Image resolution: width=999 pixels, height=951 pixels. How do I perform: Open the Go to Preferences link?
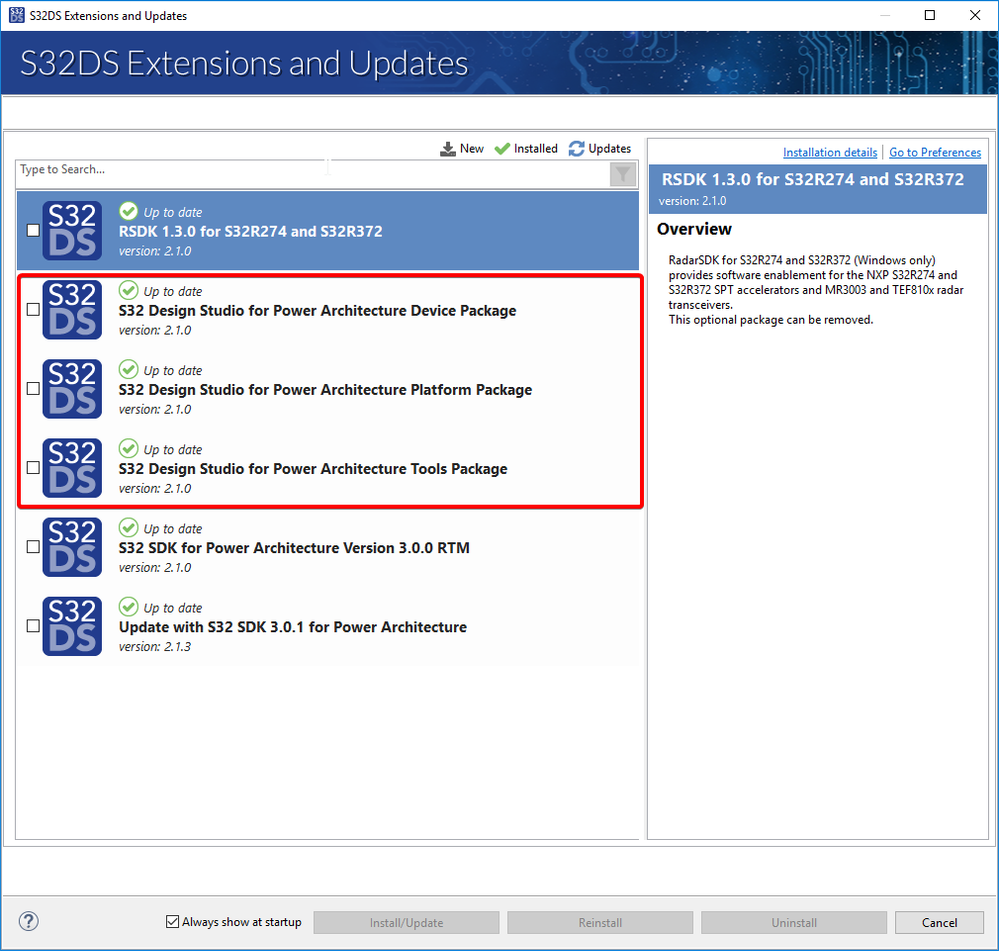point(935,152)
